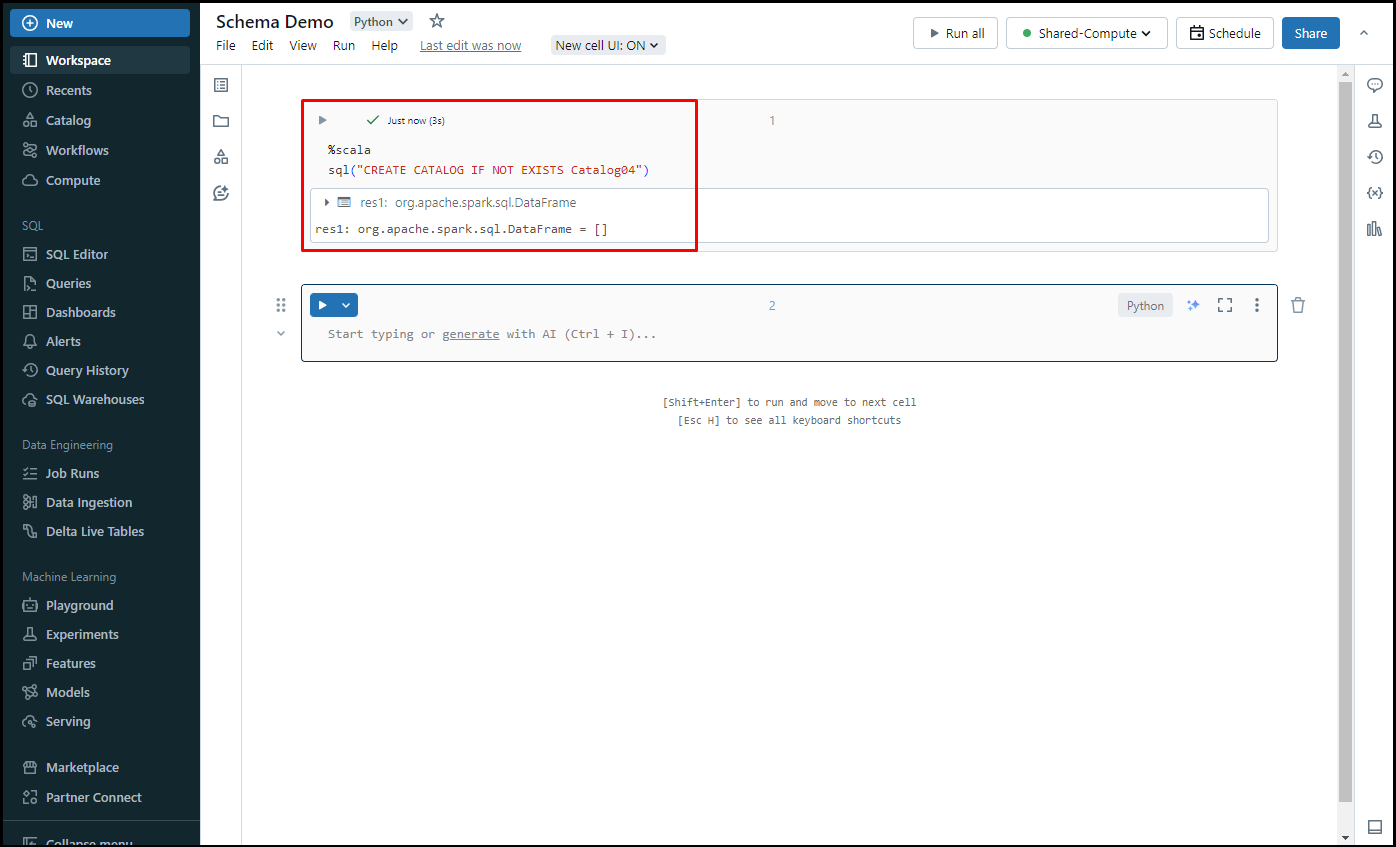
Task: Click into the empty cell 2 editor
Action: click(x=788, y=334)
